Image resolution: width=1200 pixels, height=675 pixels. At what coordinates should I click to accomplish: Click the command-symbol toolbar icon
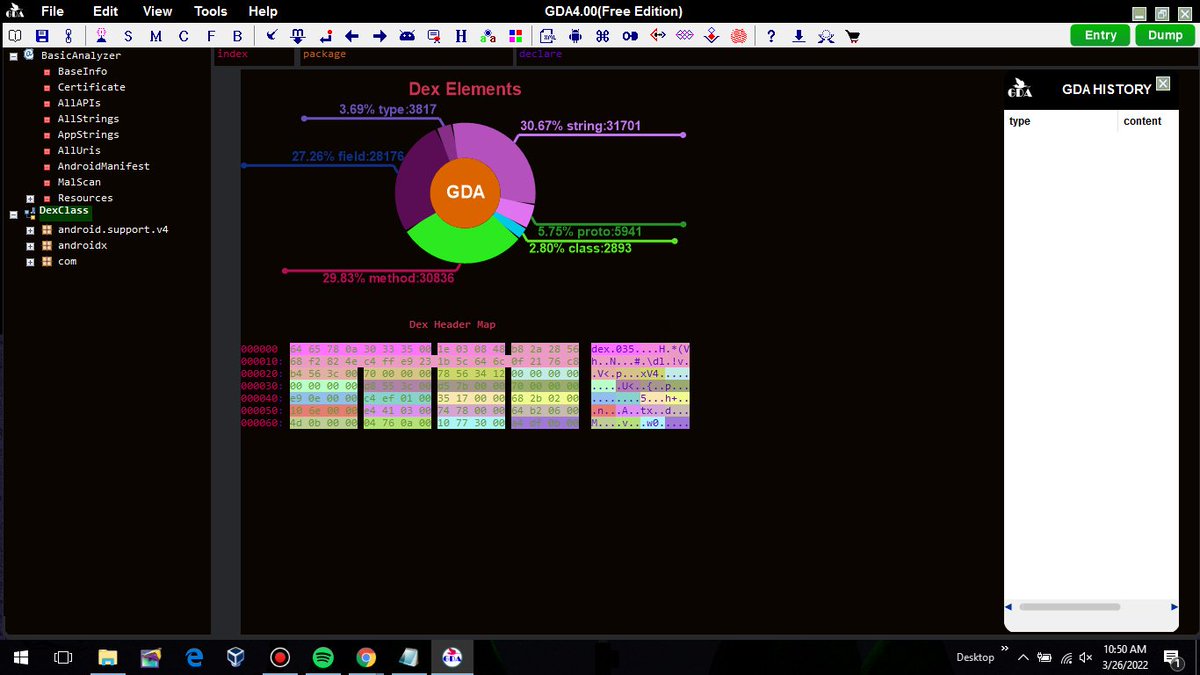click(602, 36)
